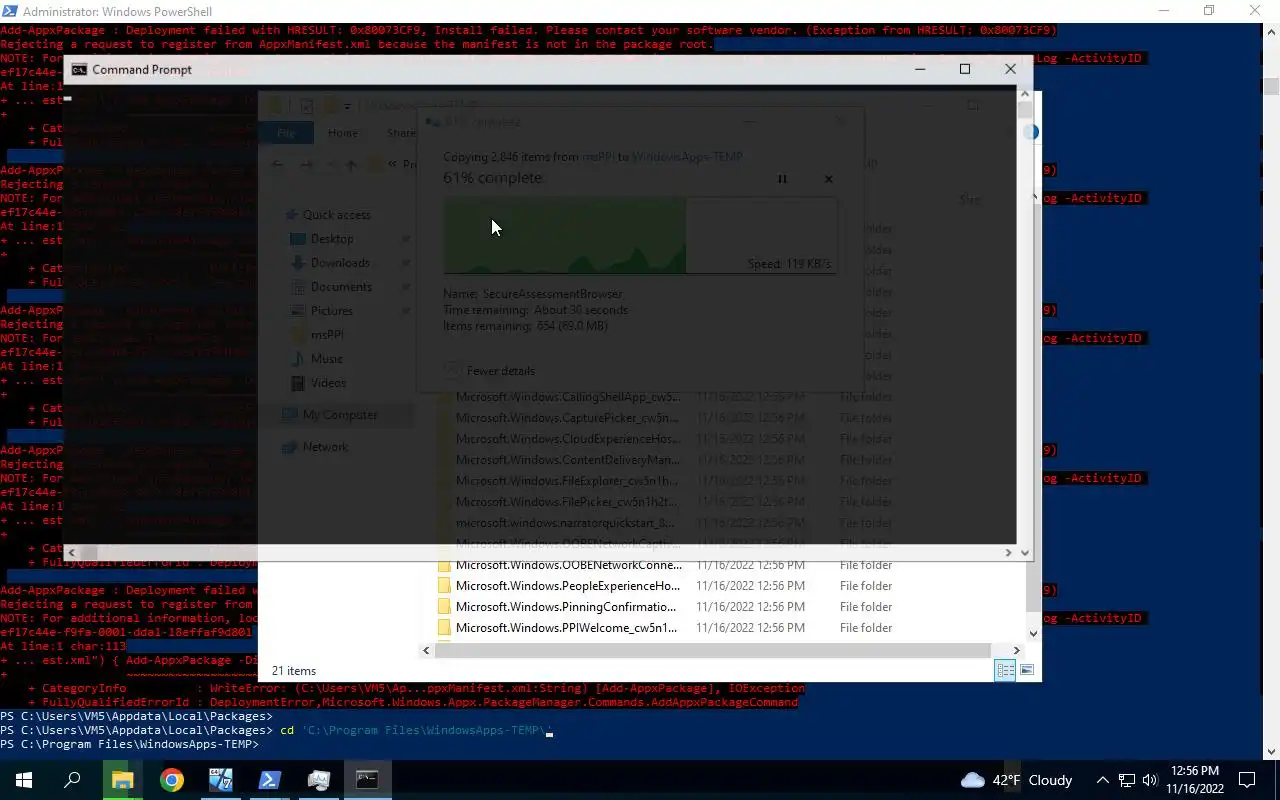Close the Command Prompt window

(x=1010, y=69)
